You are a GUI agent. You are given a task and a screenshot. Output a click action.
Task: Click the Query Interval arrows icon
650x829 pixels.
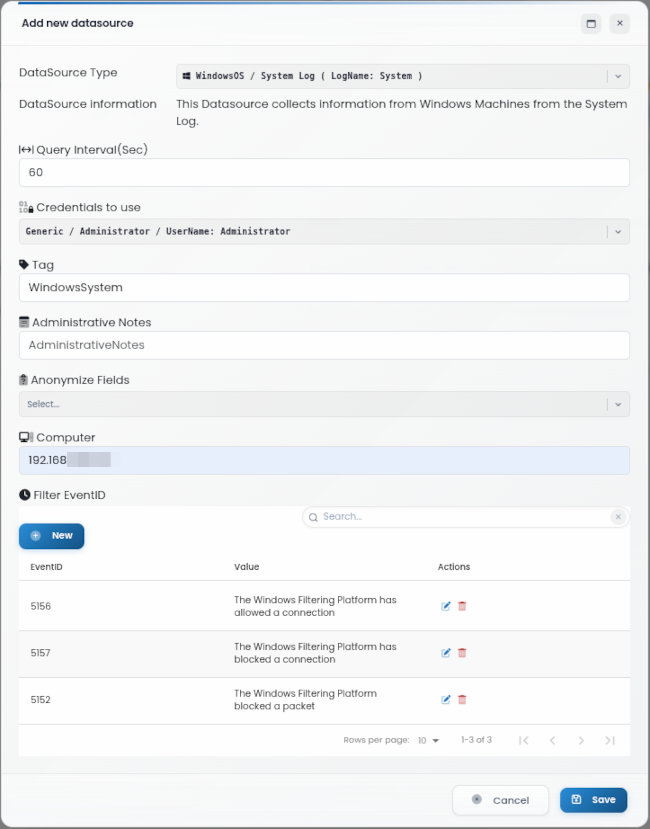click(26, 150)
